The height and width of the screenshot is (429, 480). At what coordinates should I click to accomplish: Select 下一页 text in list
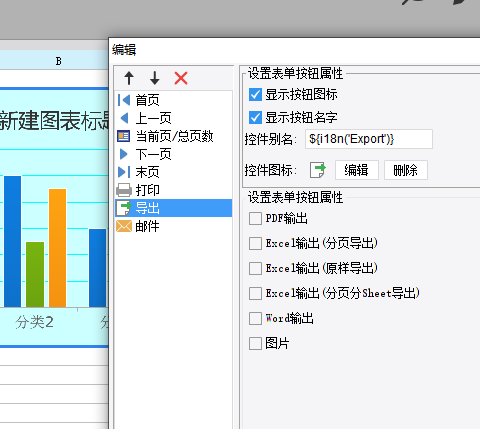153,154
